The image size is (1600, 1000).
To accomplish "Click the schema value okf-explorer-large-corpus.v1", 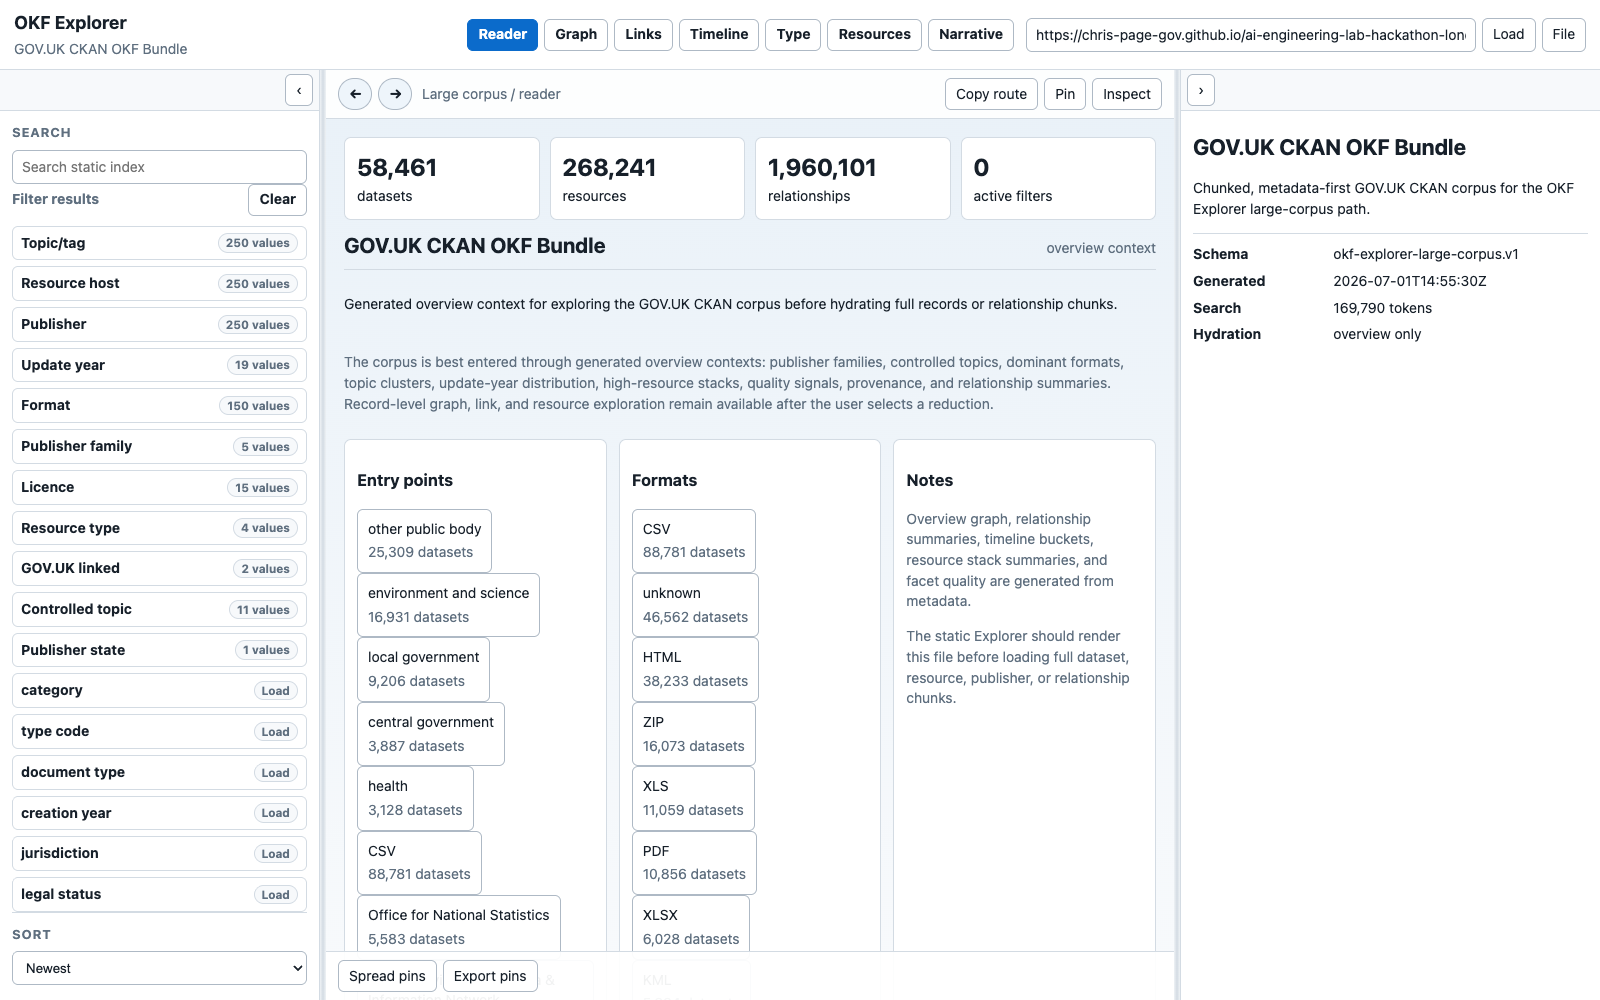I will click(x=1426, y=254).
